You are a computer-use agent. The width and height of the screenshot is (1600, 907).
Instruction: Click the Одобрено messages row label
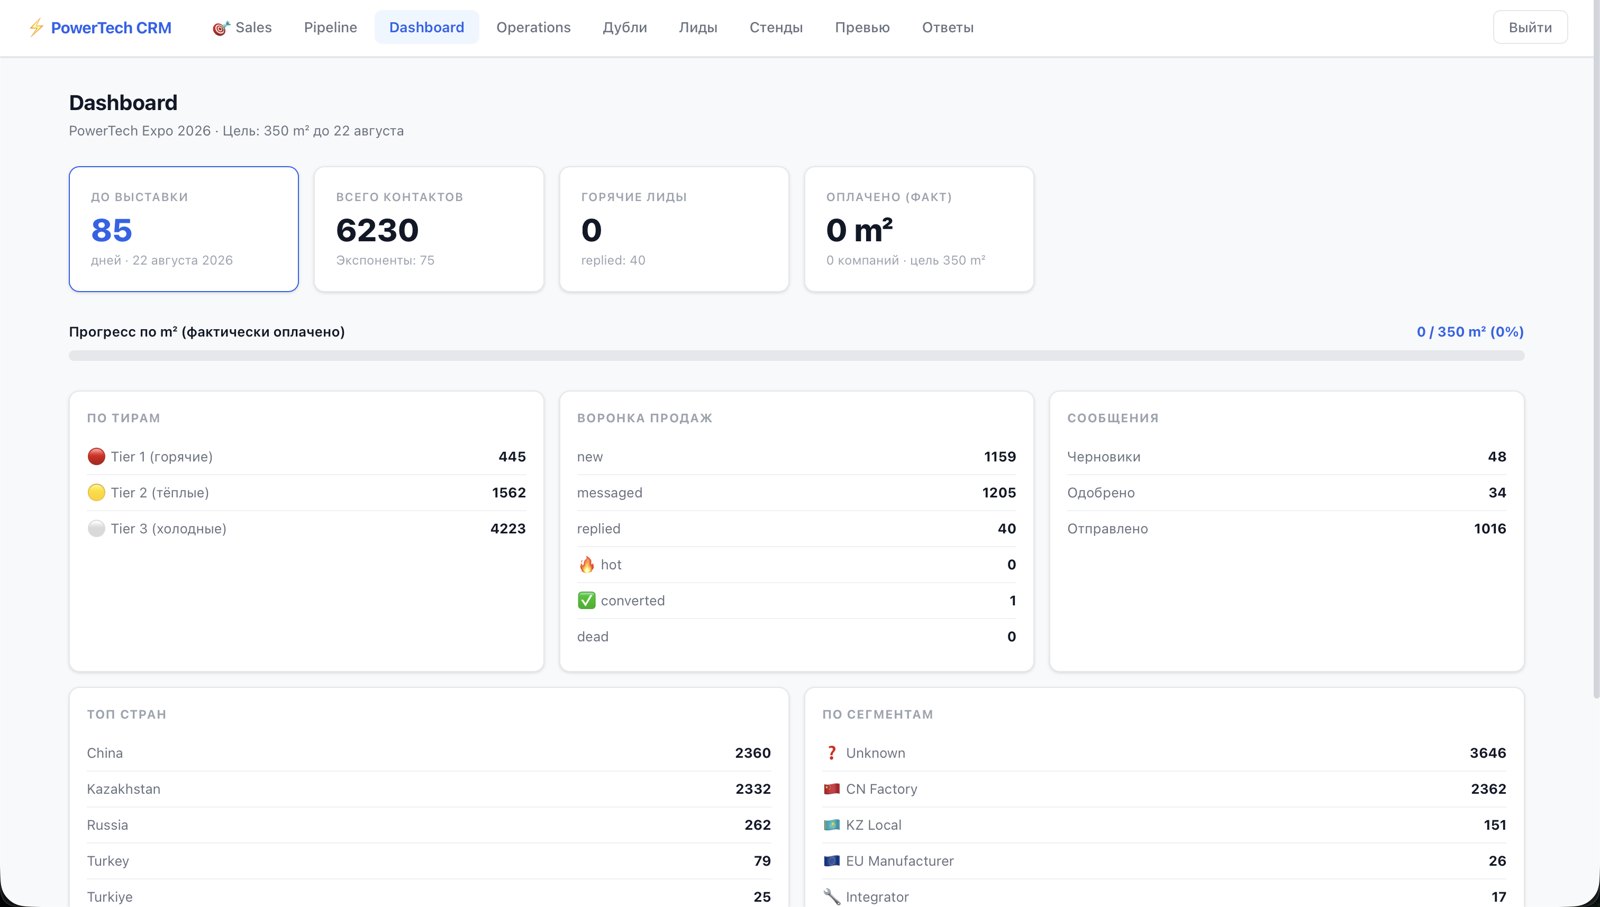1100,493
